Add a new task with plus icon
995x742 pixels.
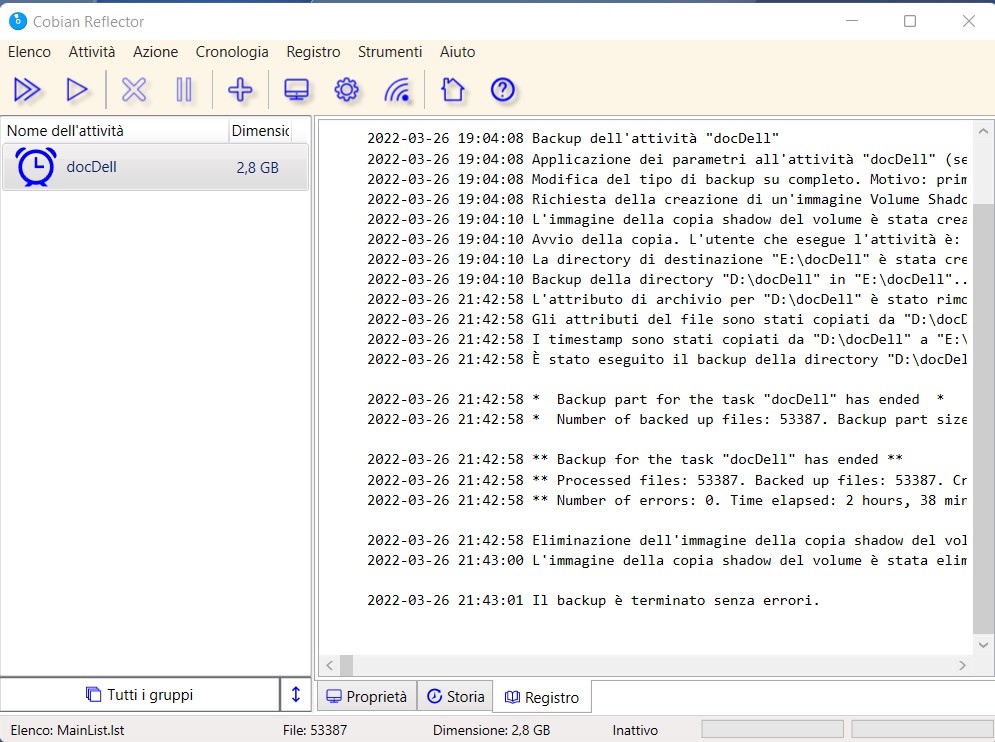(x=240, y=89)
